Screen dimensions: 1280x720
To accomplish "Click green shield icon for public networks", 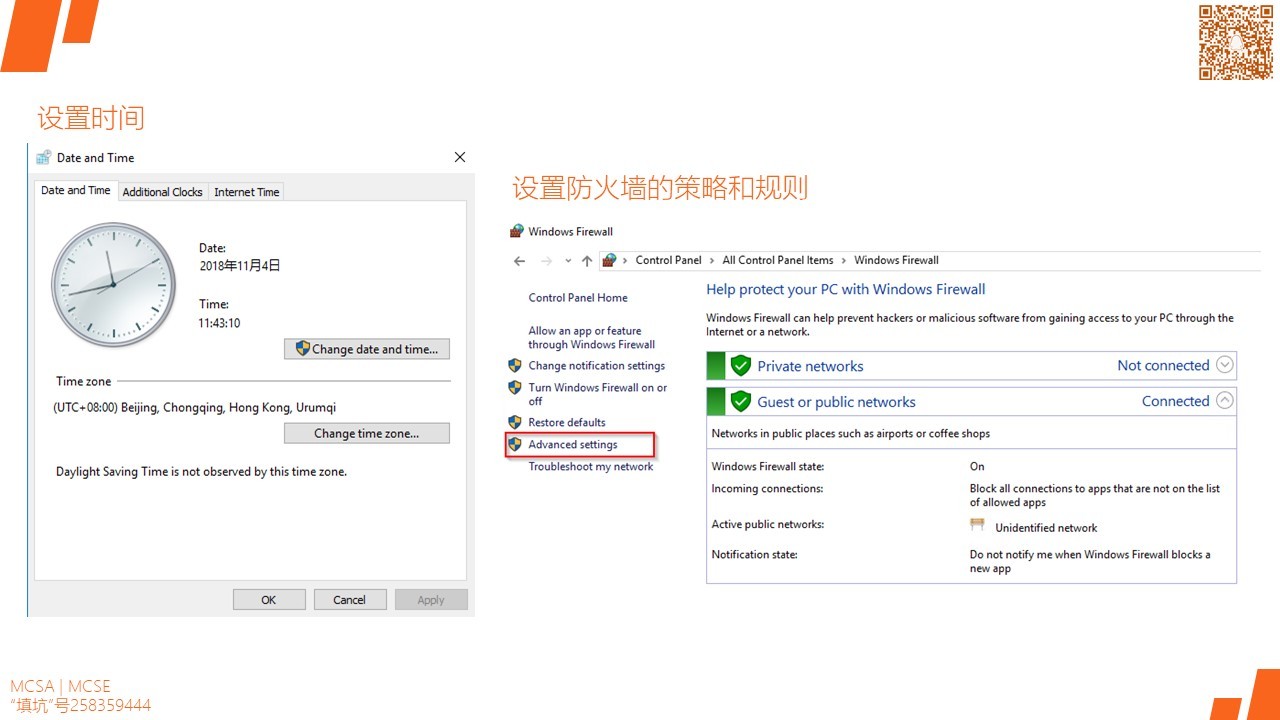I will tap(740, 402).
